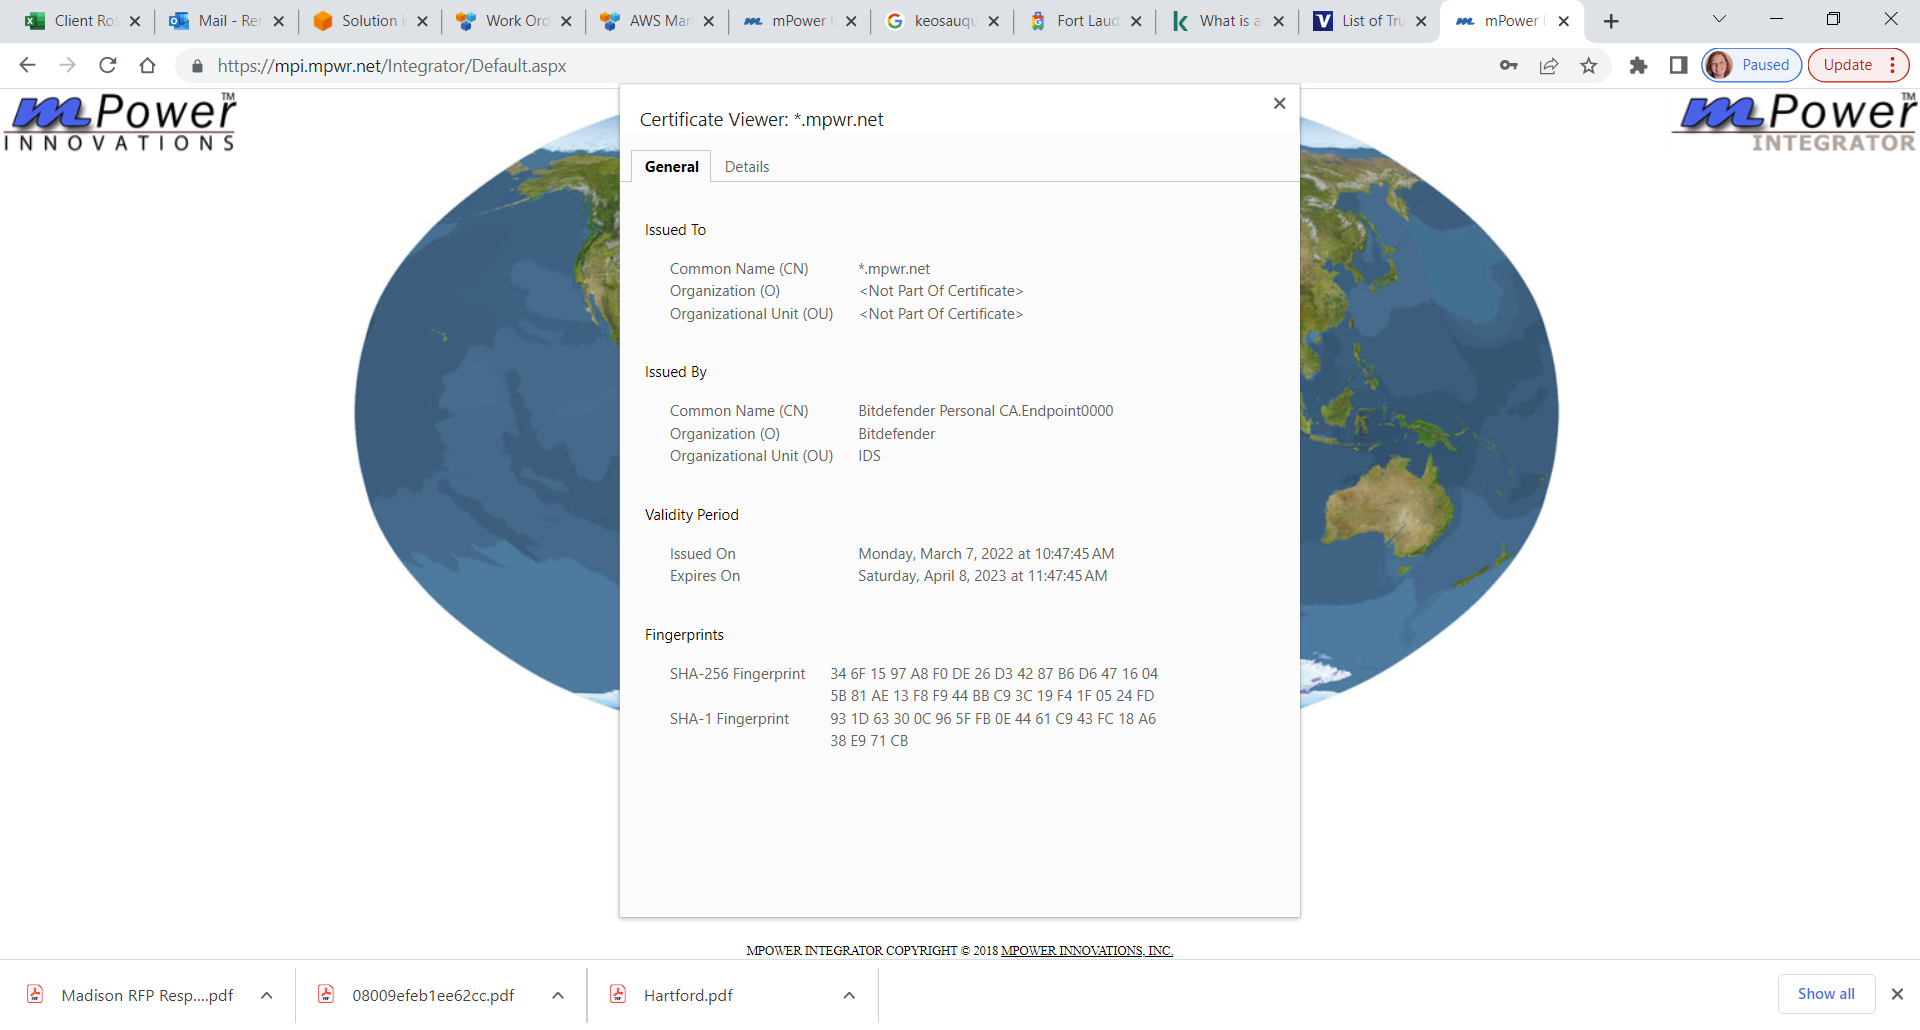View site info via padlock icon
The width and height of the screenshot is (1920, 1030).
click(x=197, y=66)
